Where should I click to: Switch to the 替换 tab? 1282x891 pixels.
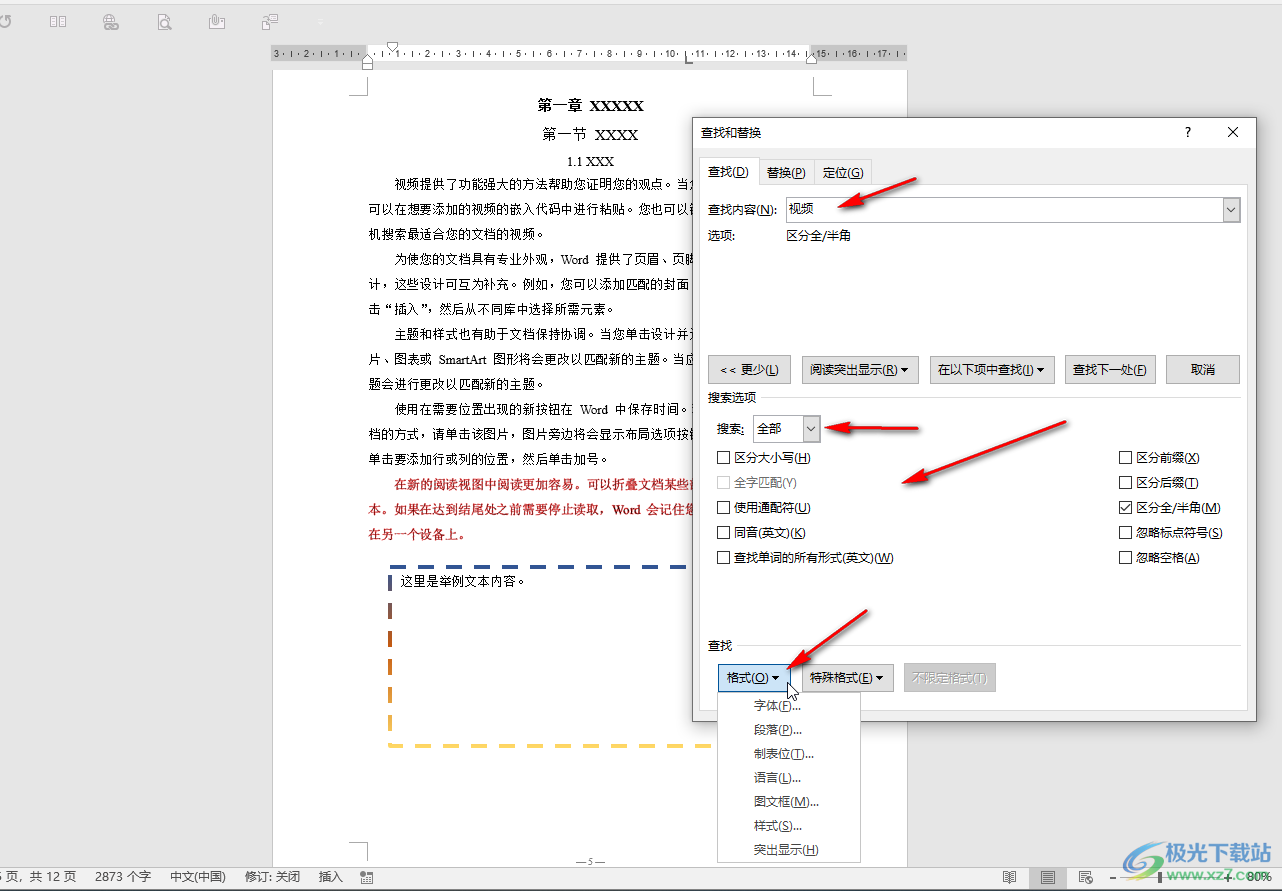click(x=787, y=172)
